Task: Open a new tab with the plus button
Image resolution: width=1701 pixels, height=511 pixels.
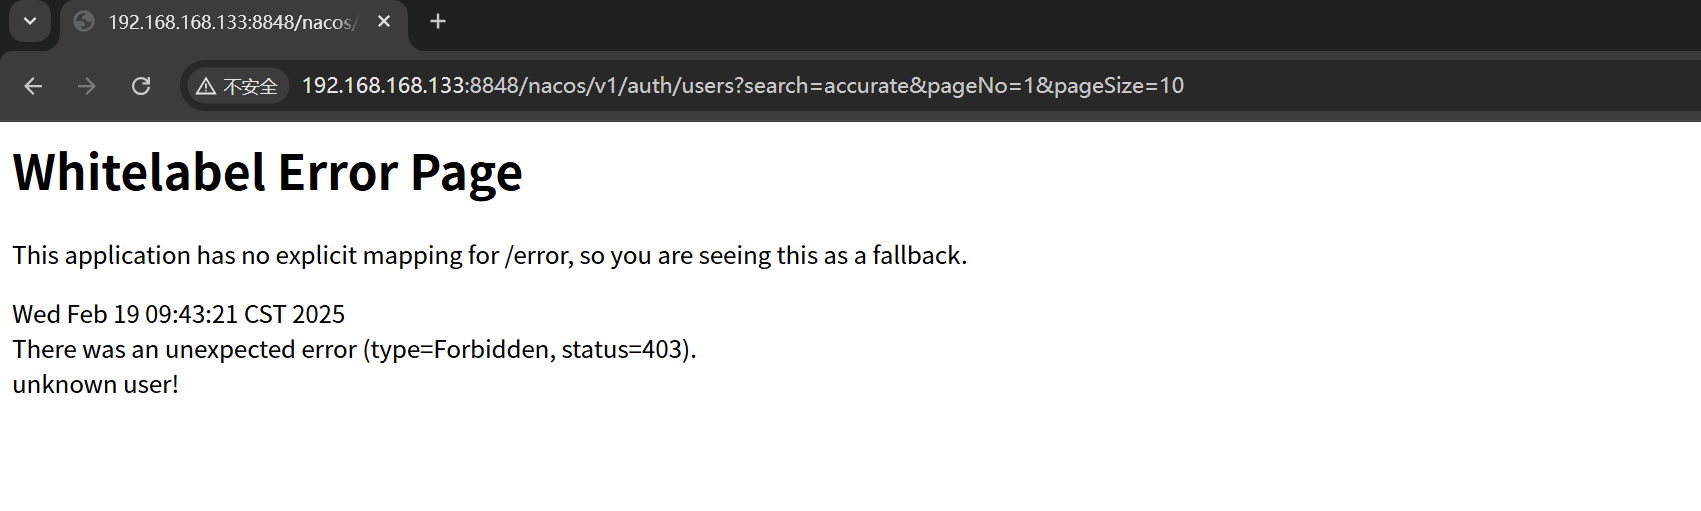Action: click(438, 22)
